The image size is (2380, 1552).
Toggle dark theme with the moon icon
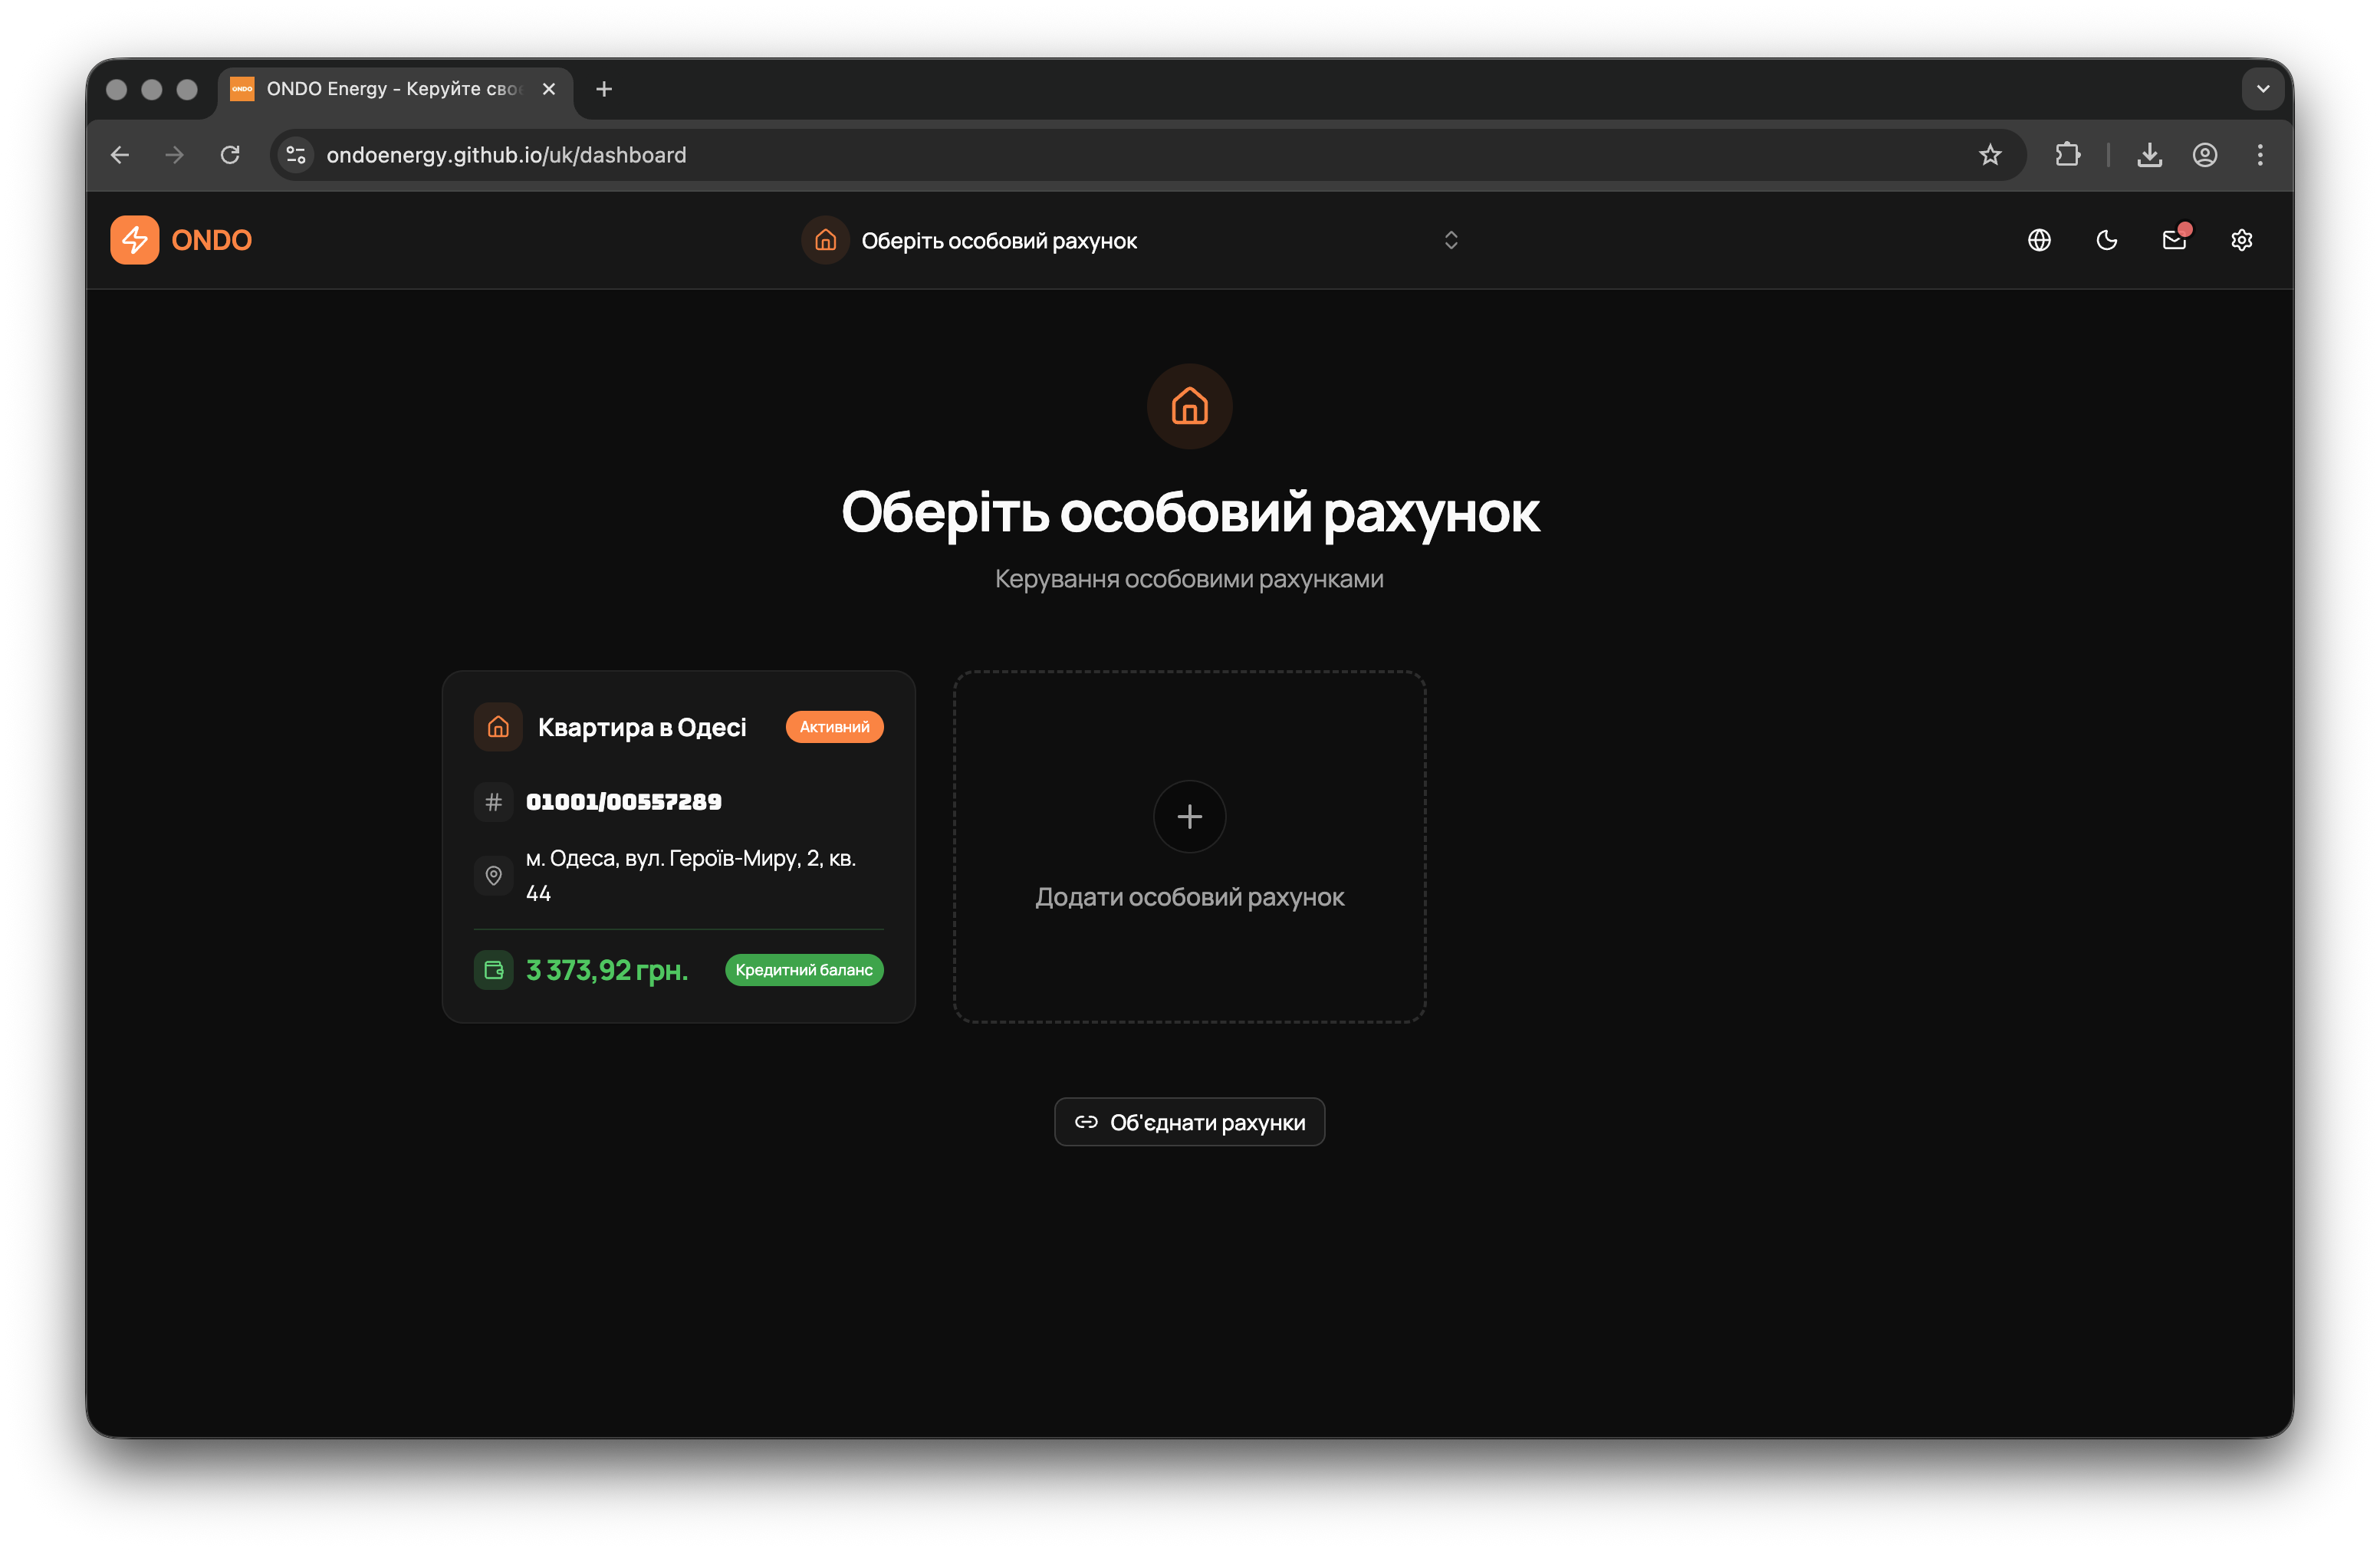2106,240
